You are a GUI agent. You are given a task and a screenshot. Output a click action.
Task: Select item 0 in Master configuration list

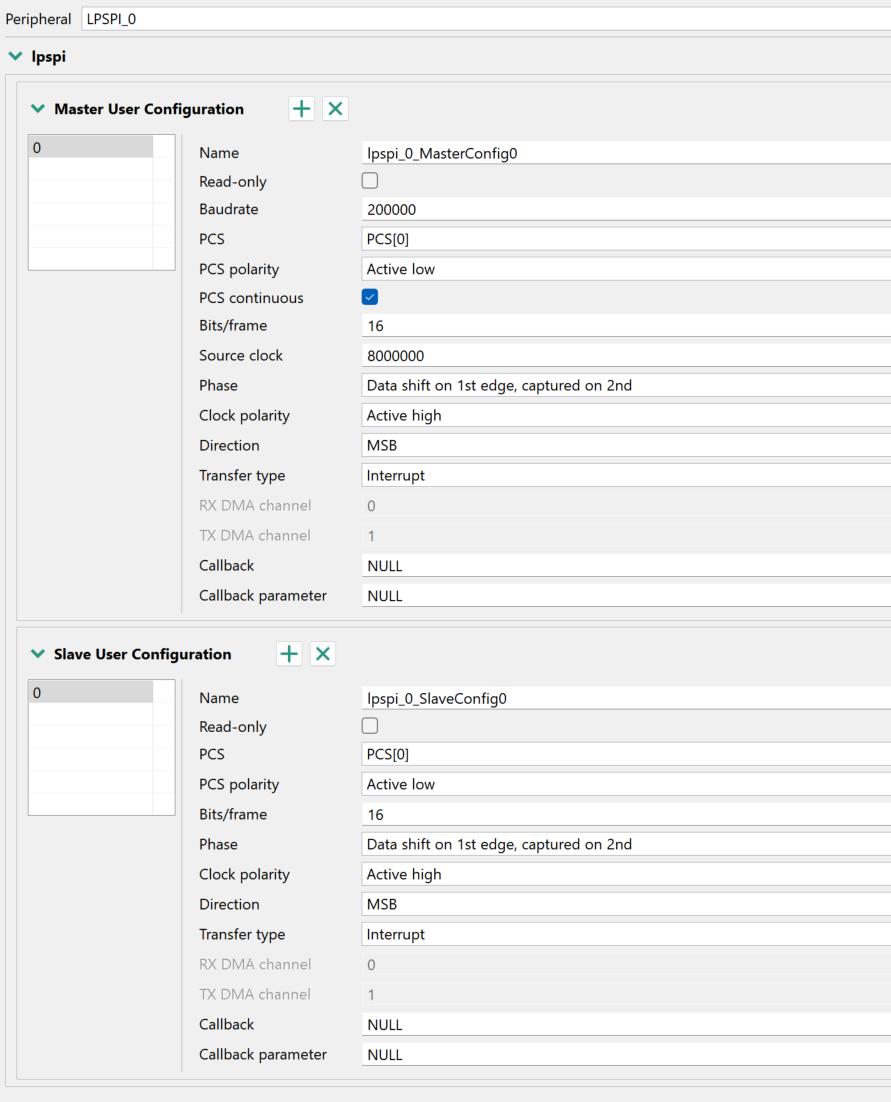[x=90, y=148]
